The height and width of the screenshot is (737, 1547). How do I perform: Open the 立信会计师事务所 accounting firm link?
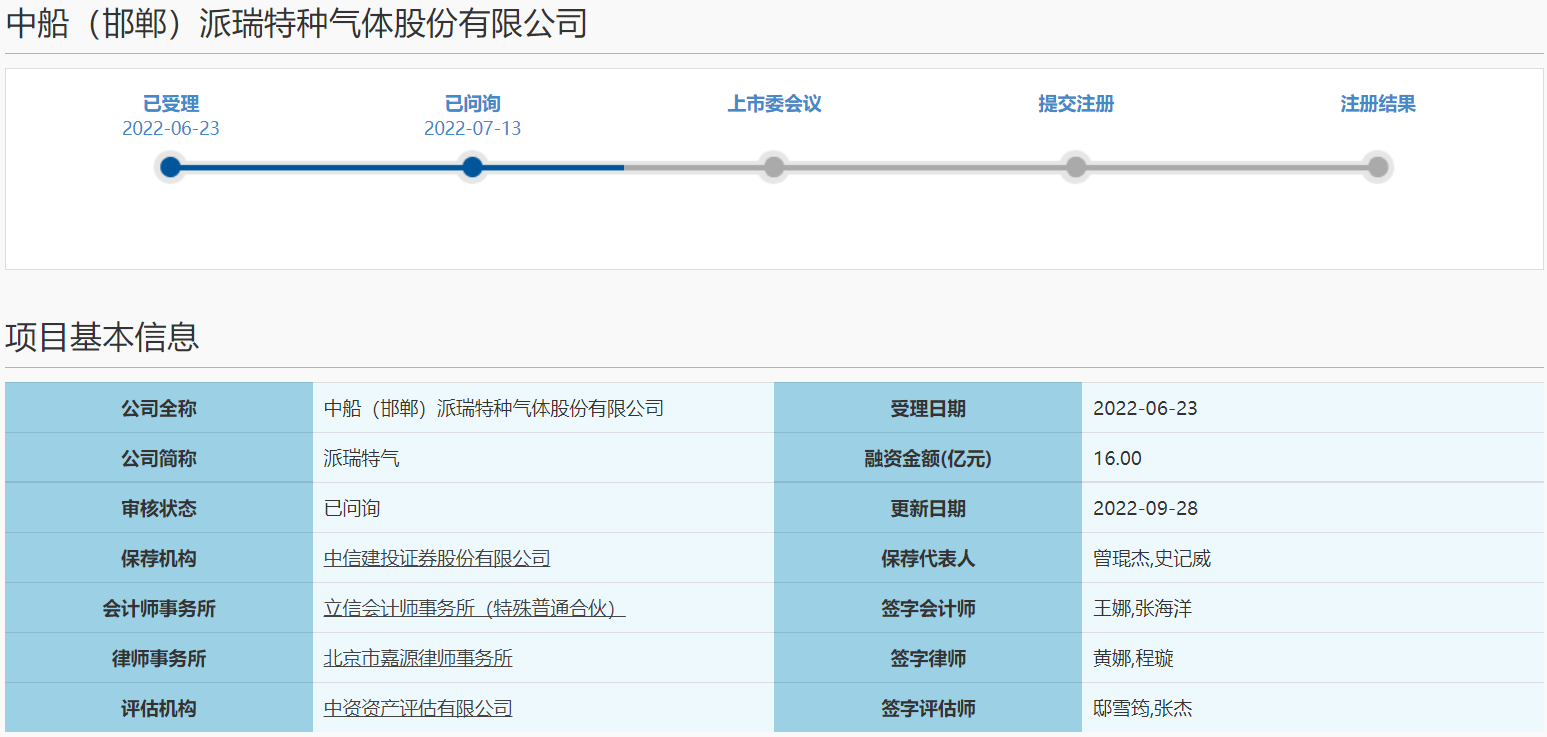coord(474,608)
